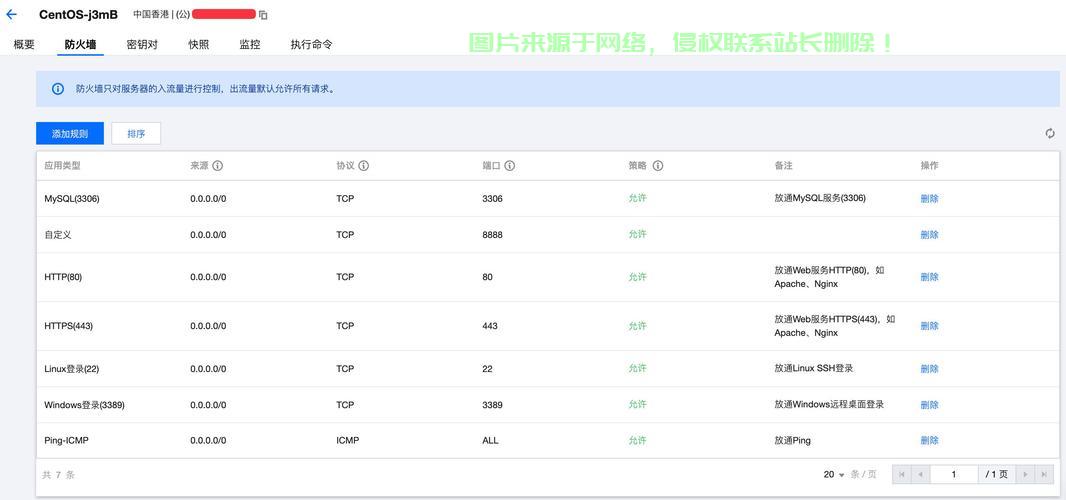Click the 应用类型 column header
Image resolution: width=1066 pixels, height=500 pixels.
tap(63, 165)
